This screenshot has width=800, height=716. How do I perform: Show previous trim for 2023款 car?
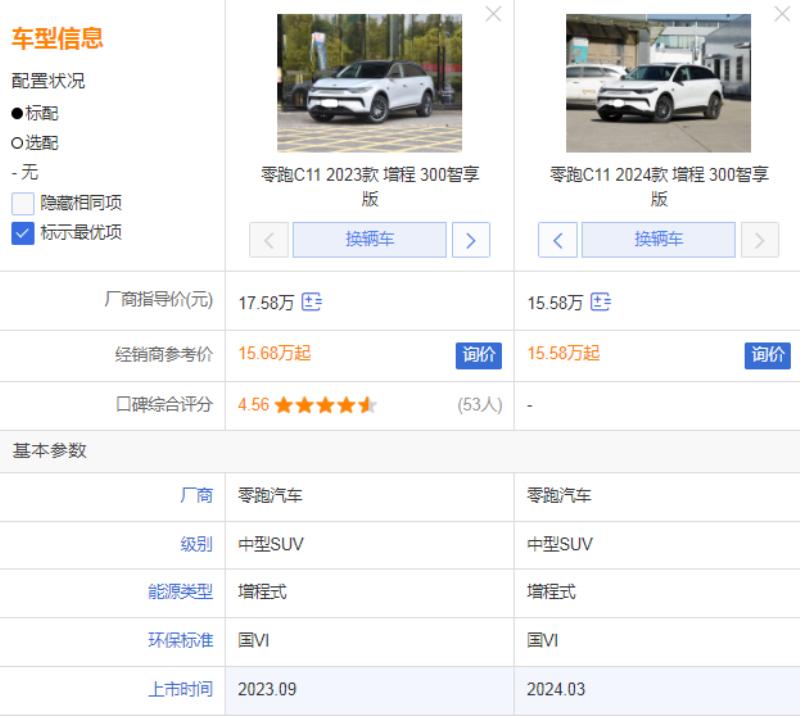(x=269, y=240)
